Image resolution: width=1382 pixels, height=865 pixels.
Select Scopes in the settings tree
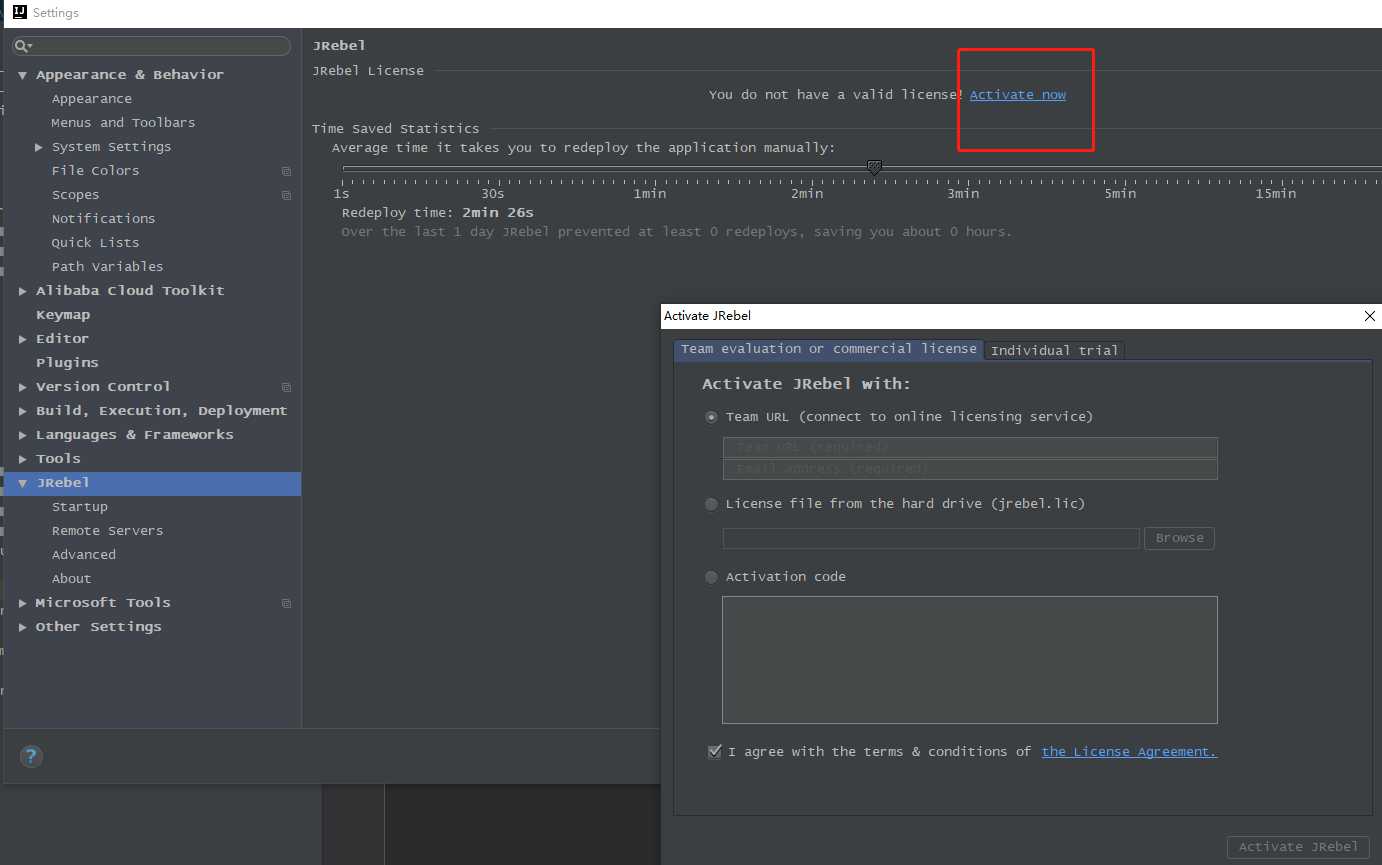click(x=75, y=195)
